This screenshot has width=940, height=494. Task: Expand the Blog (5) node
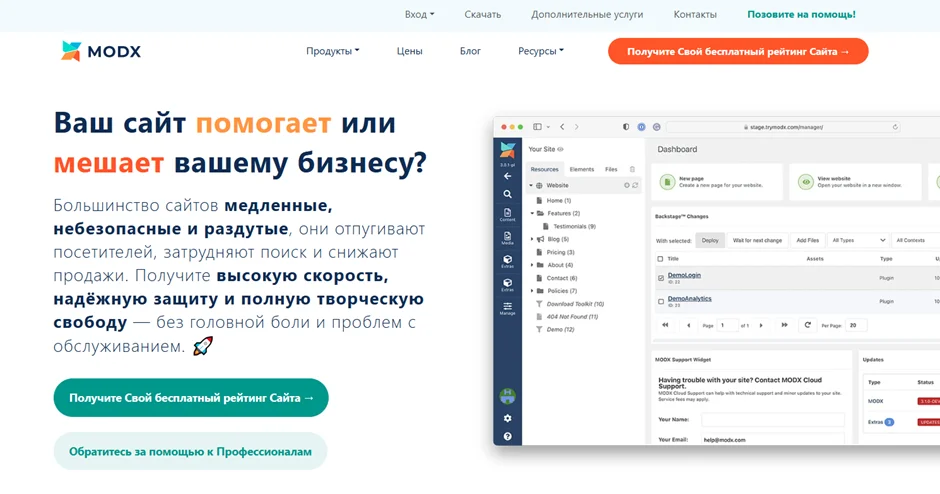coord(532,239)
